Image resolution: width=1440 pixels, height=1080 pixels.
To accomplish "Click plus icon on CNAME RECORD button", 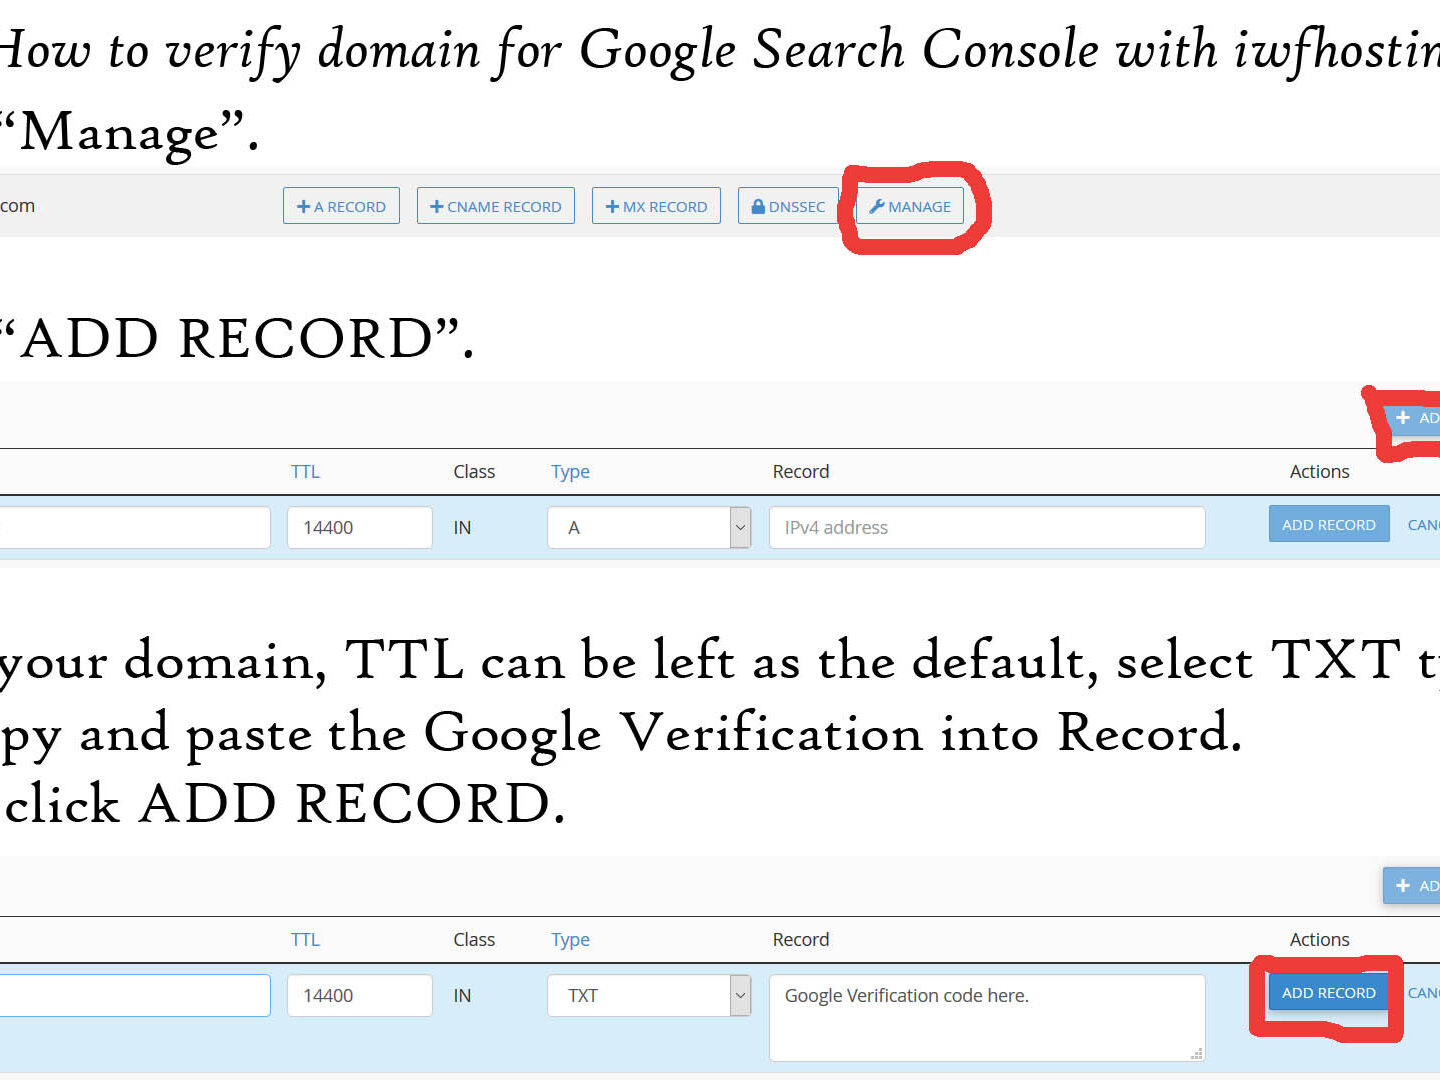I will coord(436,206).
